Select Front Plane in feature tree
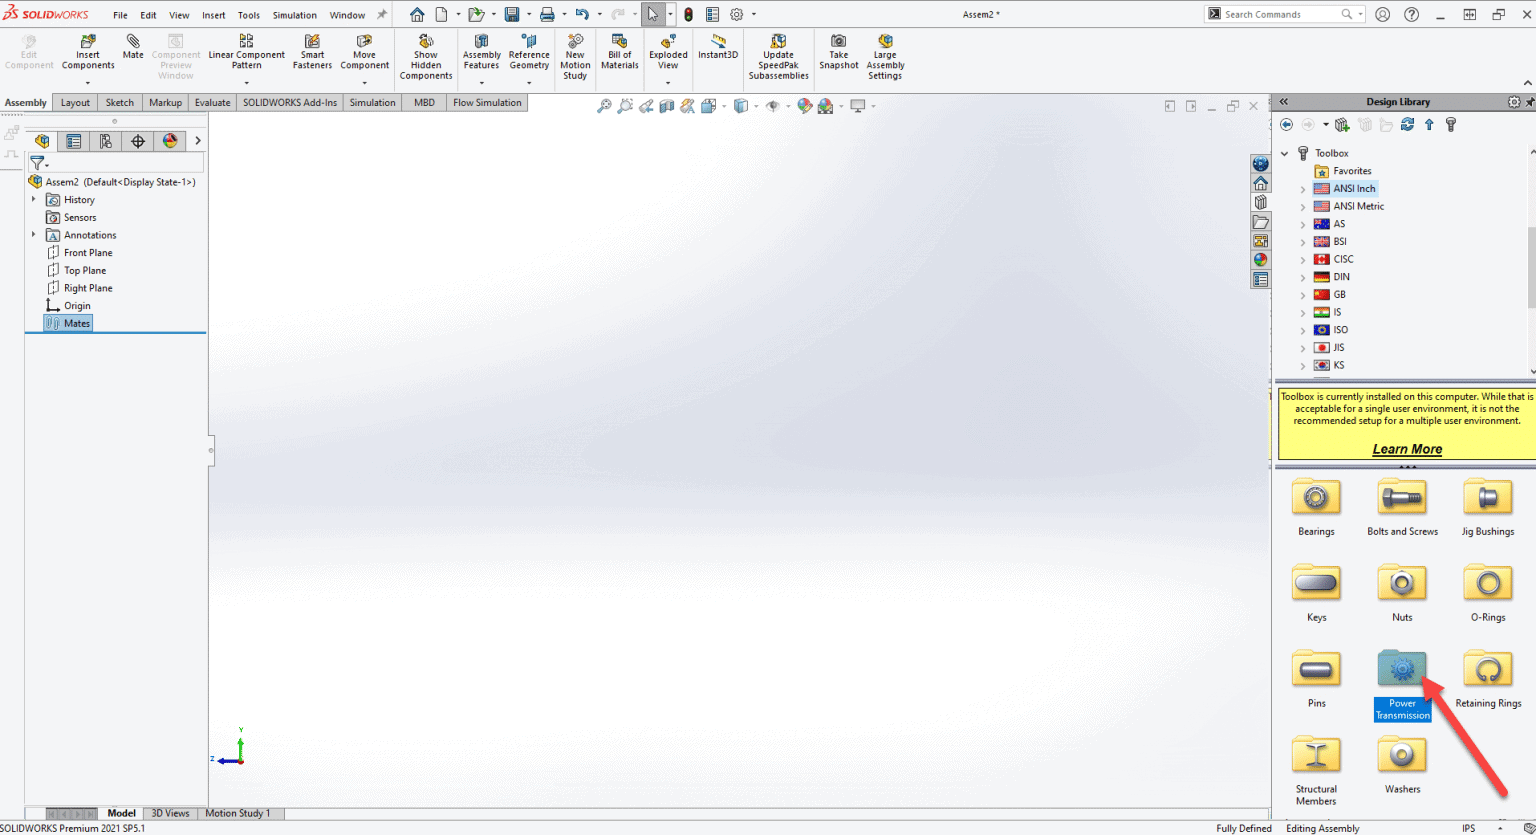This screenshot has width=1536, height=835. [x=80, y=252]
